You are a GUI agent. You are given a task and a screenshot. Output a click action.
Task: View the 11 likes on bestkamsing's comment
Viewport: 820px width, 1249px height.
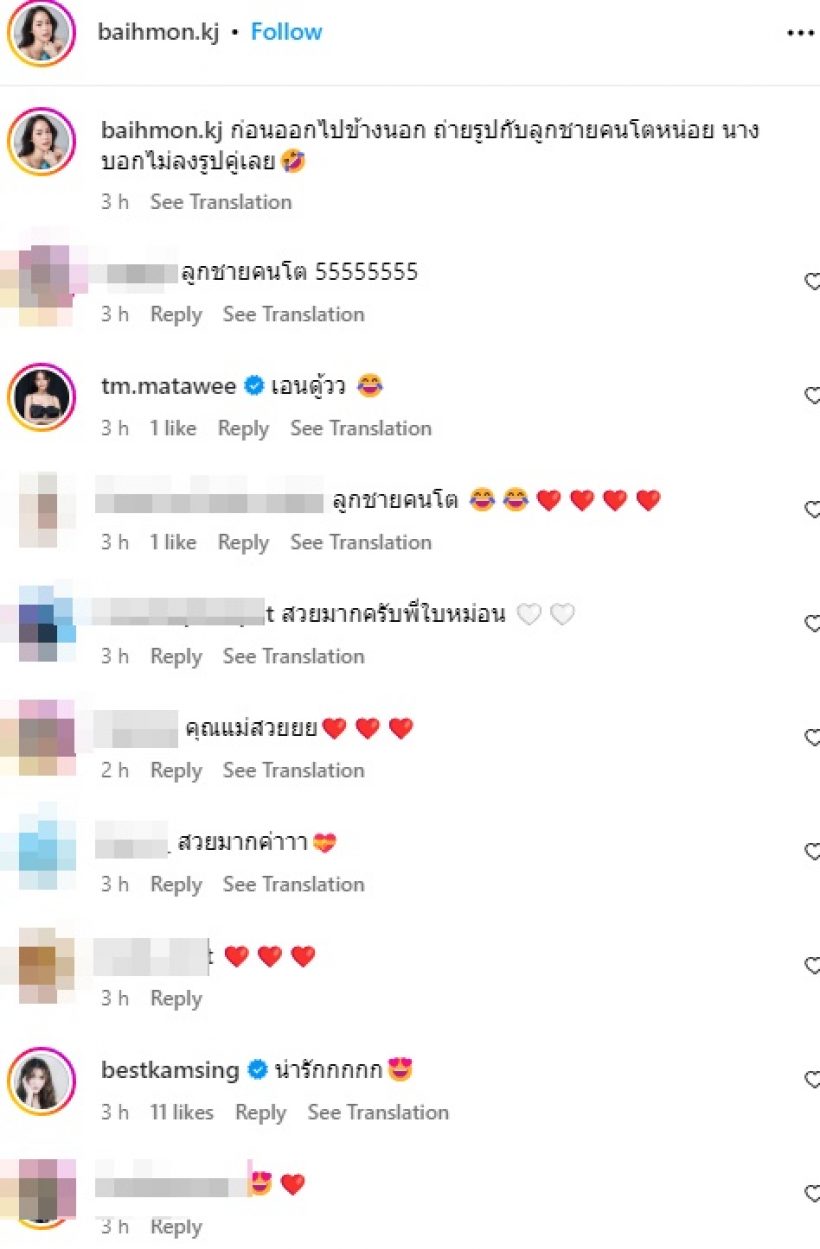click(182, 1112)
